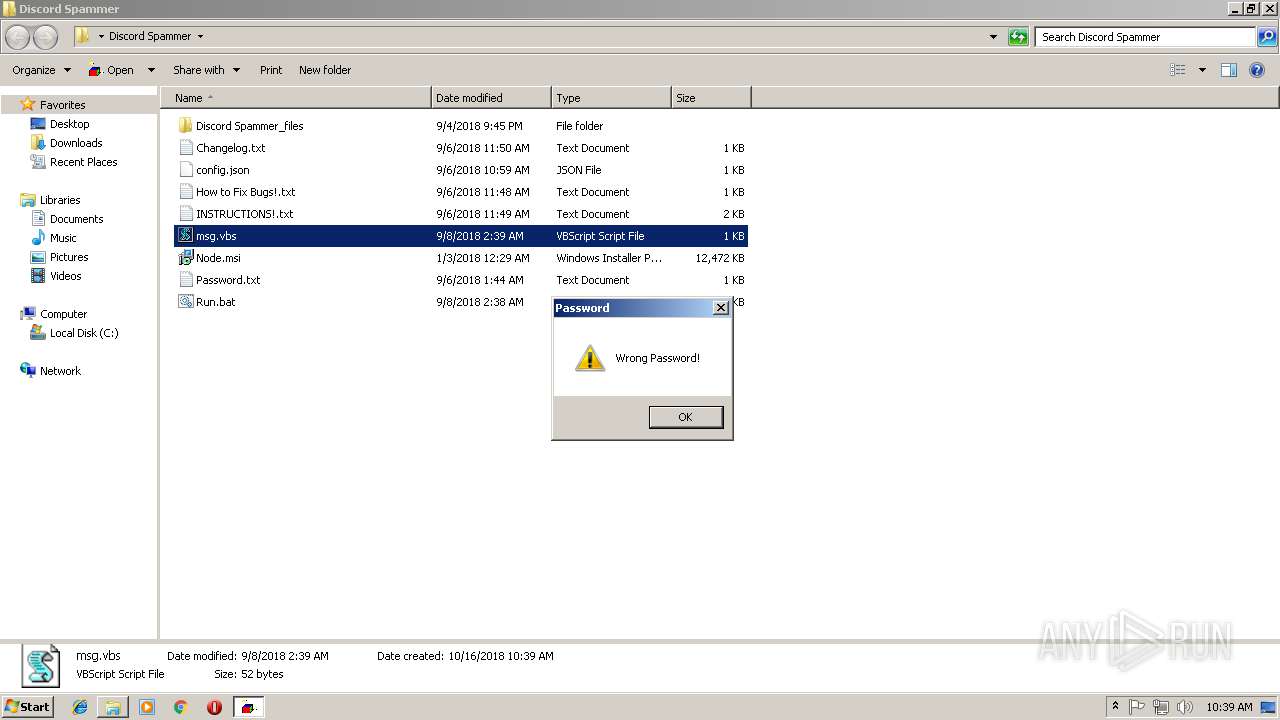The height and width of the screenshot is (720, 1280).
Task: Launch Google Chrome from the taskbar
Action: click(x=180, y=707)
